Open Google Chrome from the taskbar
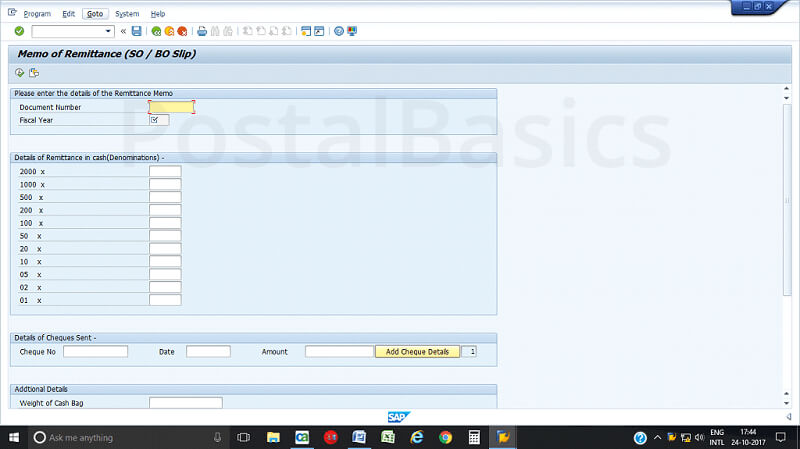 [x=445, y=437]
